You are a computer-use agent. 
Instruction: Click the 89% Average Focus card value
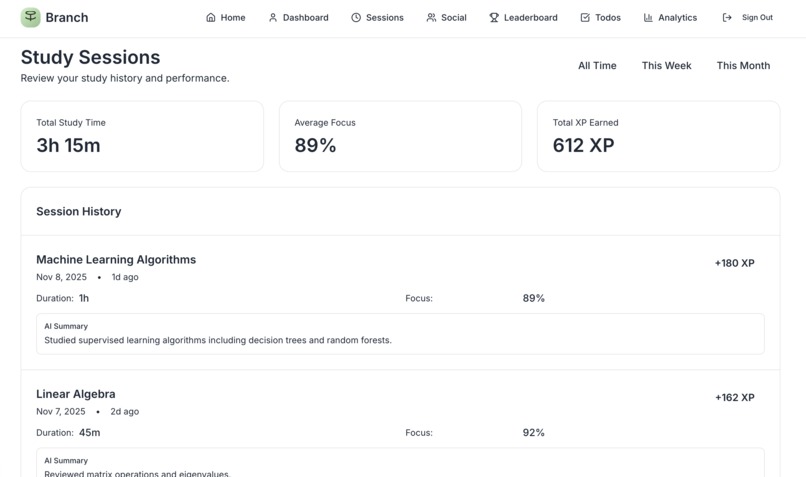point(315,145)
